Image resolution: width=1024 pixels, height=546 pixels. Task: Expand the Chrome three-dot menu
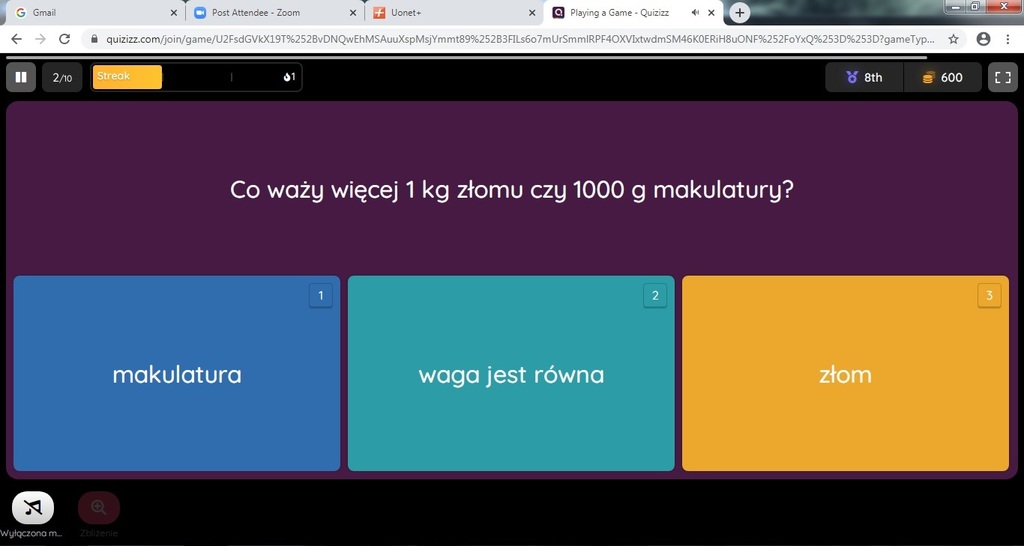pos(1008,39)
